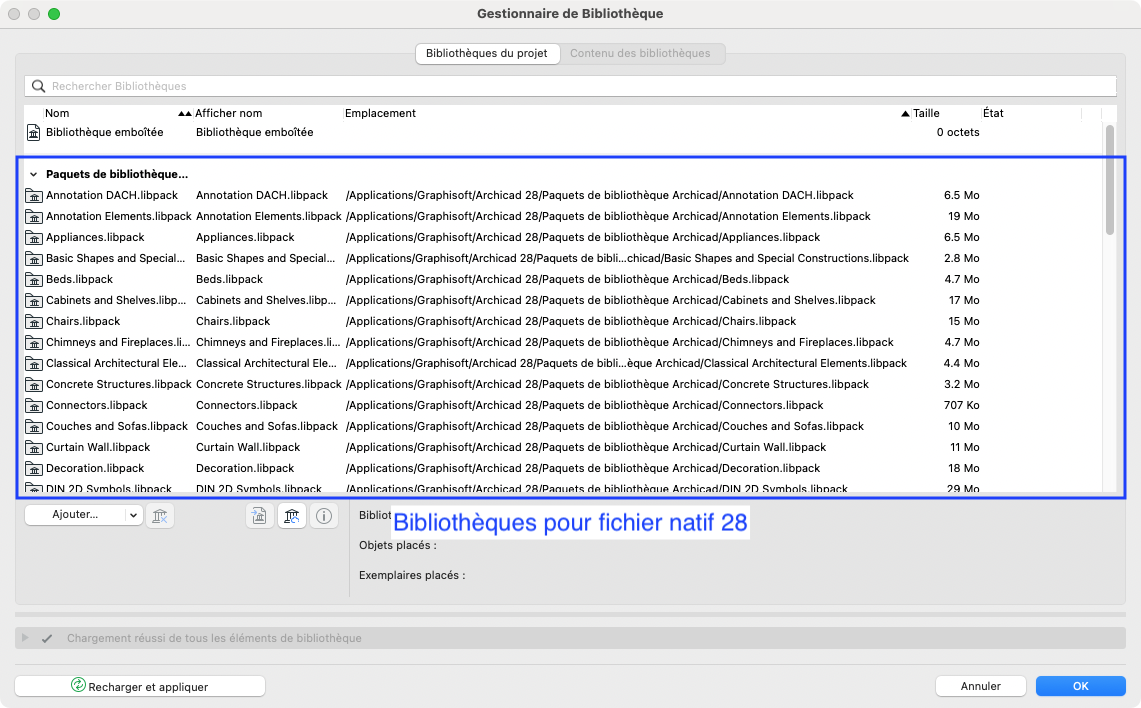1141x708 pixels.
Task: Click the 18 Mo size of Decoration
Action: click(963, 469)
